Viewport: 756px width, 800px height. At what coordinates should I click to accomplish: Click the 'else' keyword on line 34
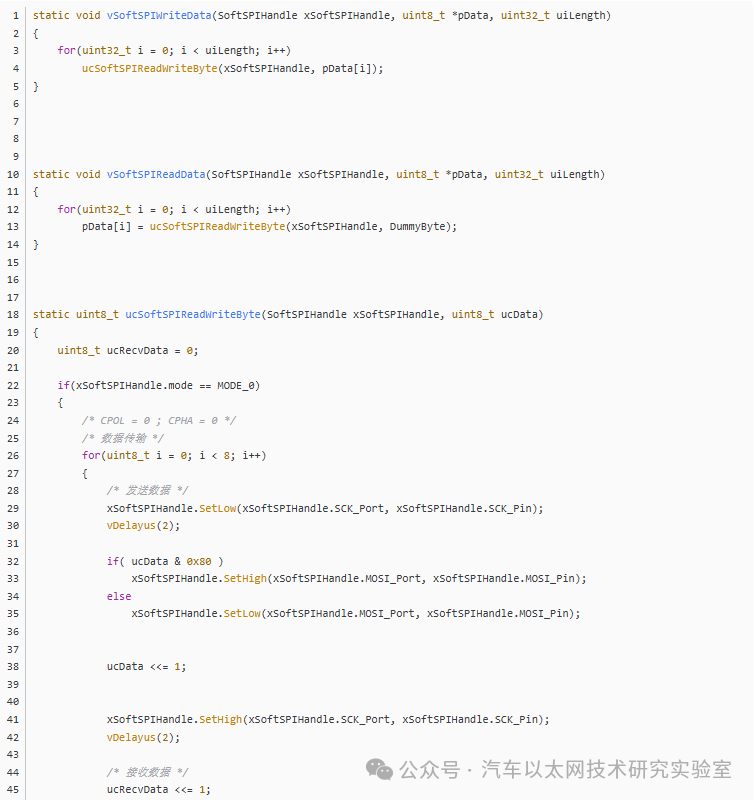click(x=119, y=596)
